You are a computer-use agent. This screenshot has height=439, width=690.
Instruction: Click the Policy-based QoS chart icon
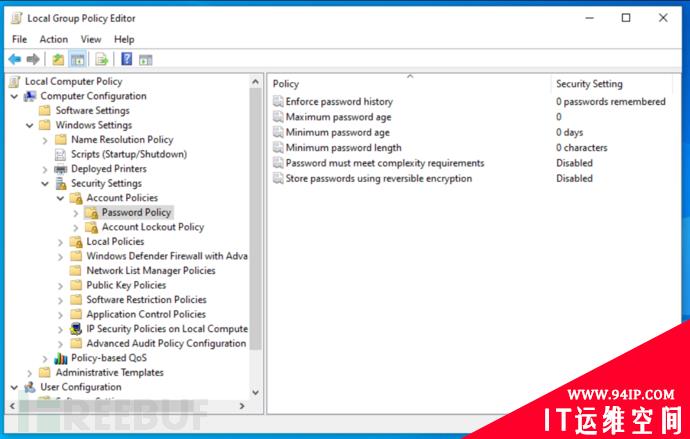(x=60, y=358)
